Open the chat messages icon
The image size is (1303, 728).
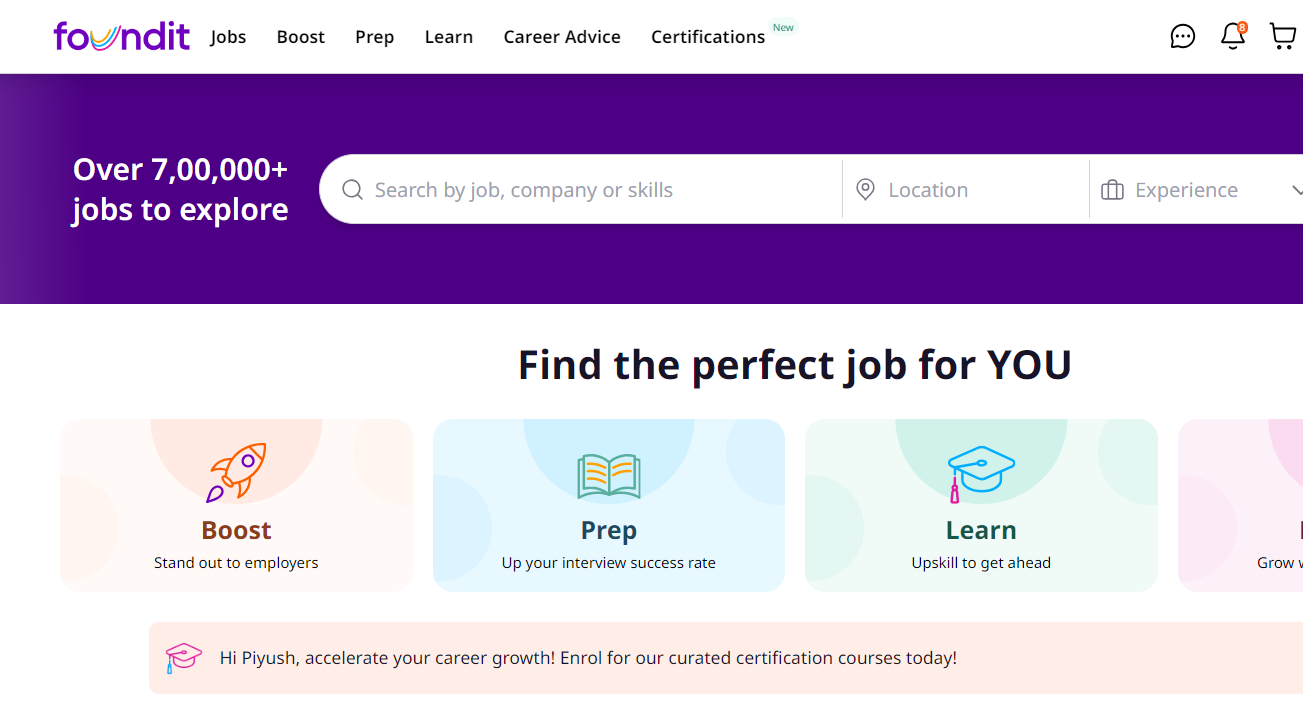point(1182,37)
